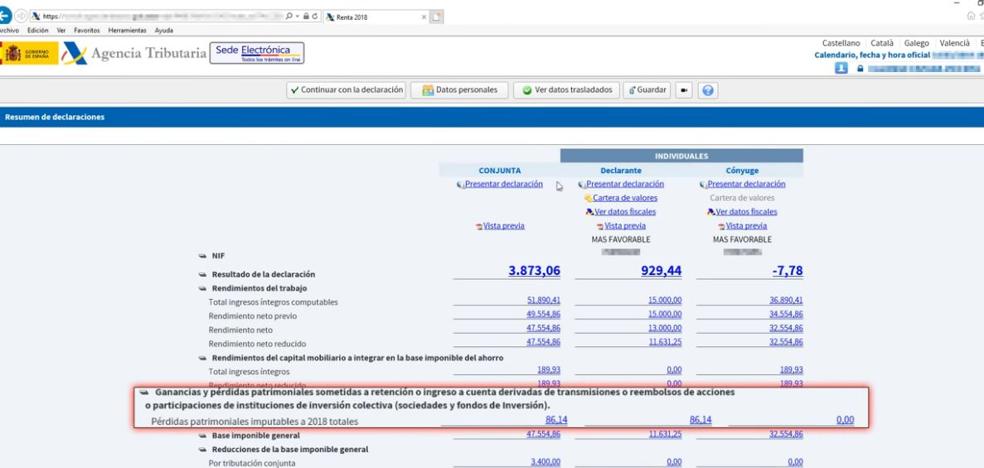Click the Gobierno de España logo
The height and width of the screenshot is (468, 984).
click(x=29, y=53)
